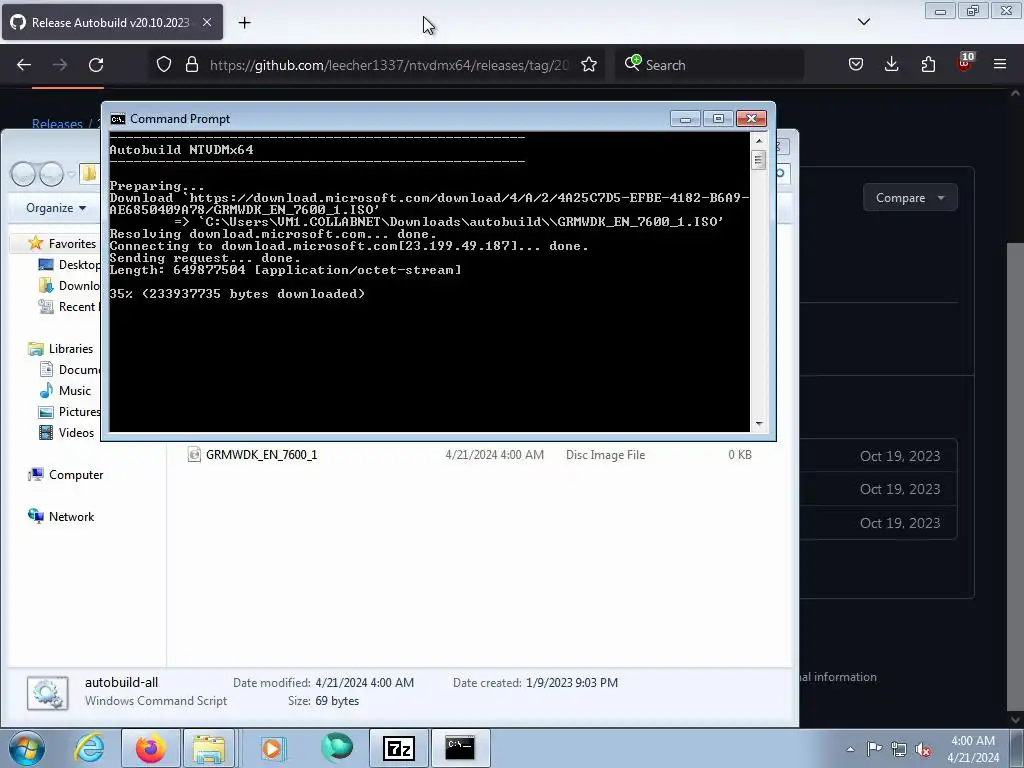Click the Firefox forward arrow button
Viewport: 1024px width, 768px height.
coord(60,65)
